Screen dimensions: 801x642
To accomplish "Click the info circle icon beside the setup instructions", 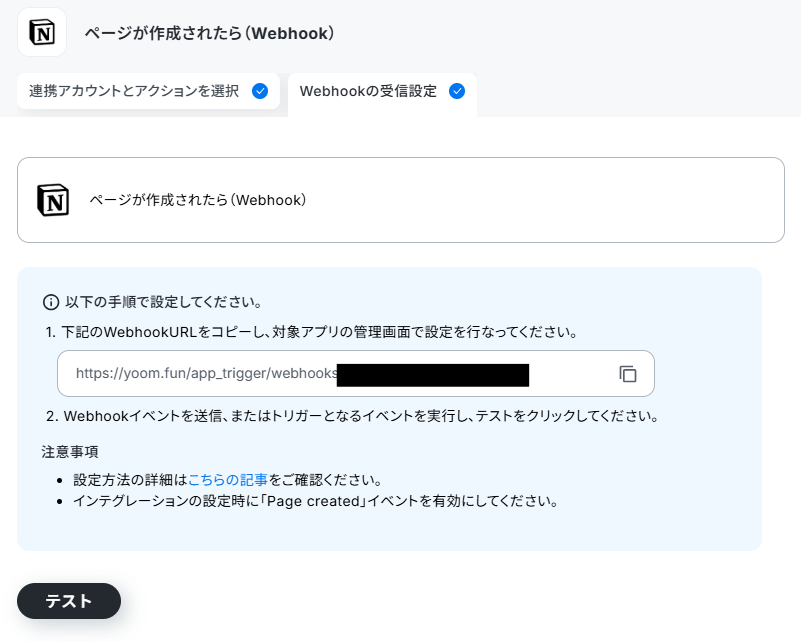I will click(51, 302).
